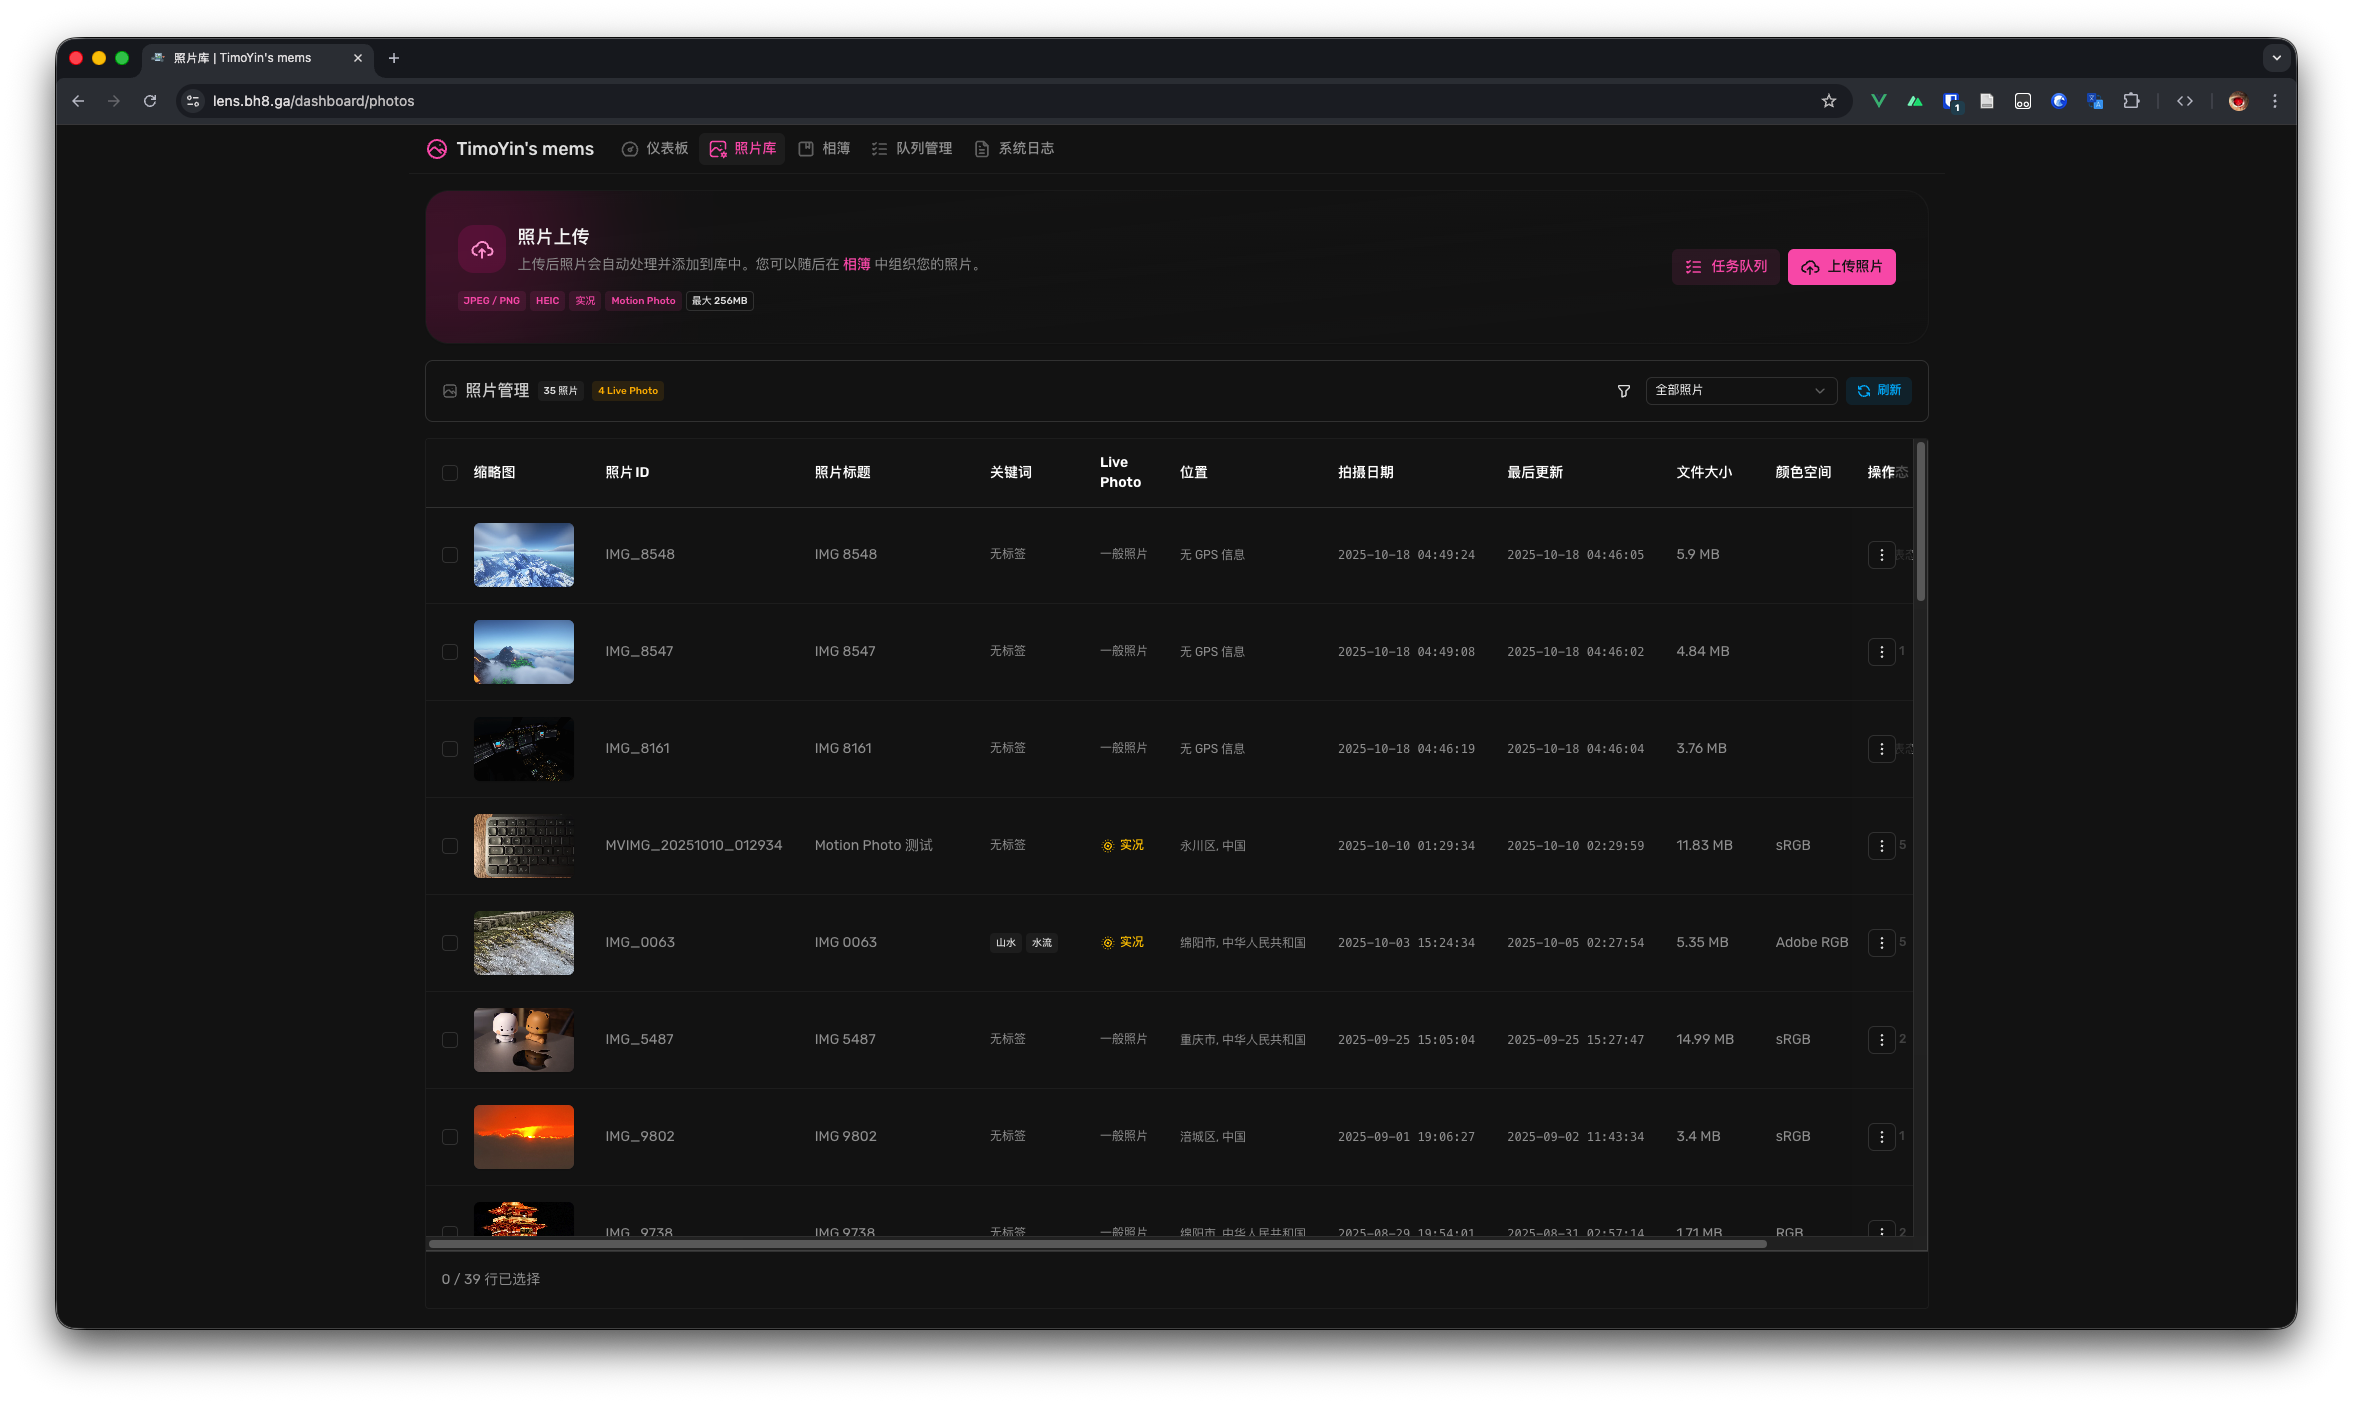2353x1403 pixels.
Task: Open the 队列管理 nav tab
Action: [912, 149]
